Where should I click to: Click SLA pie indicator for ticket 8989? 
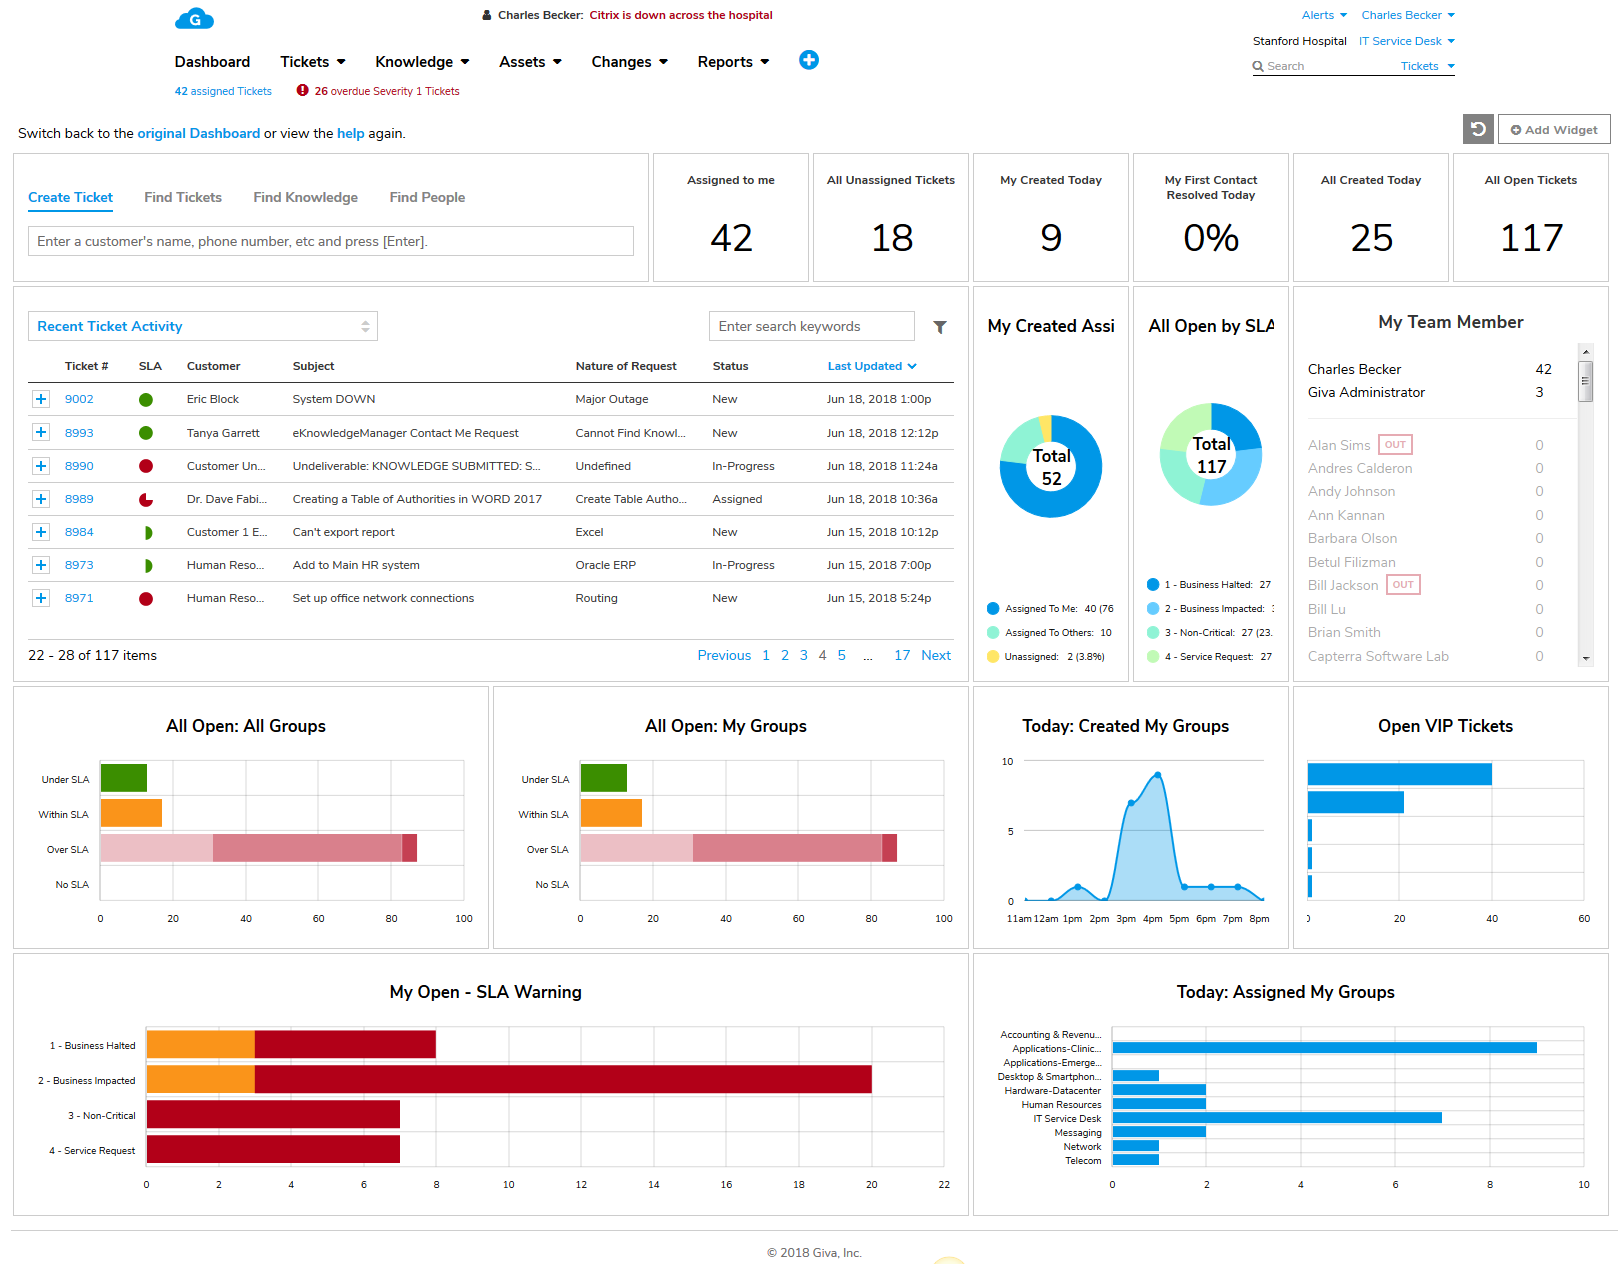(x=146, y=499)
